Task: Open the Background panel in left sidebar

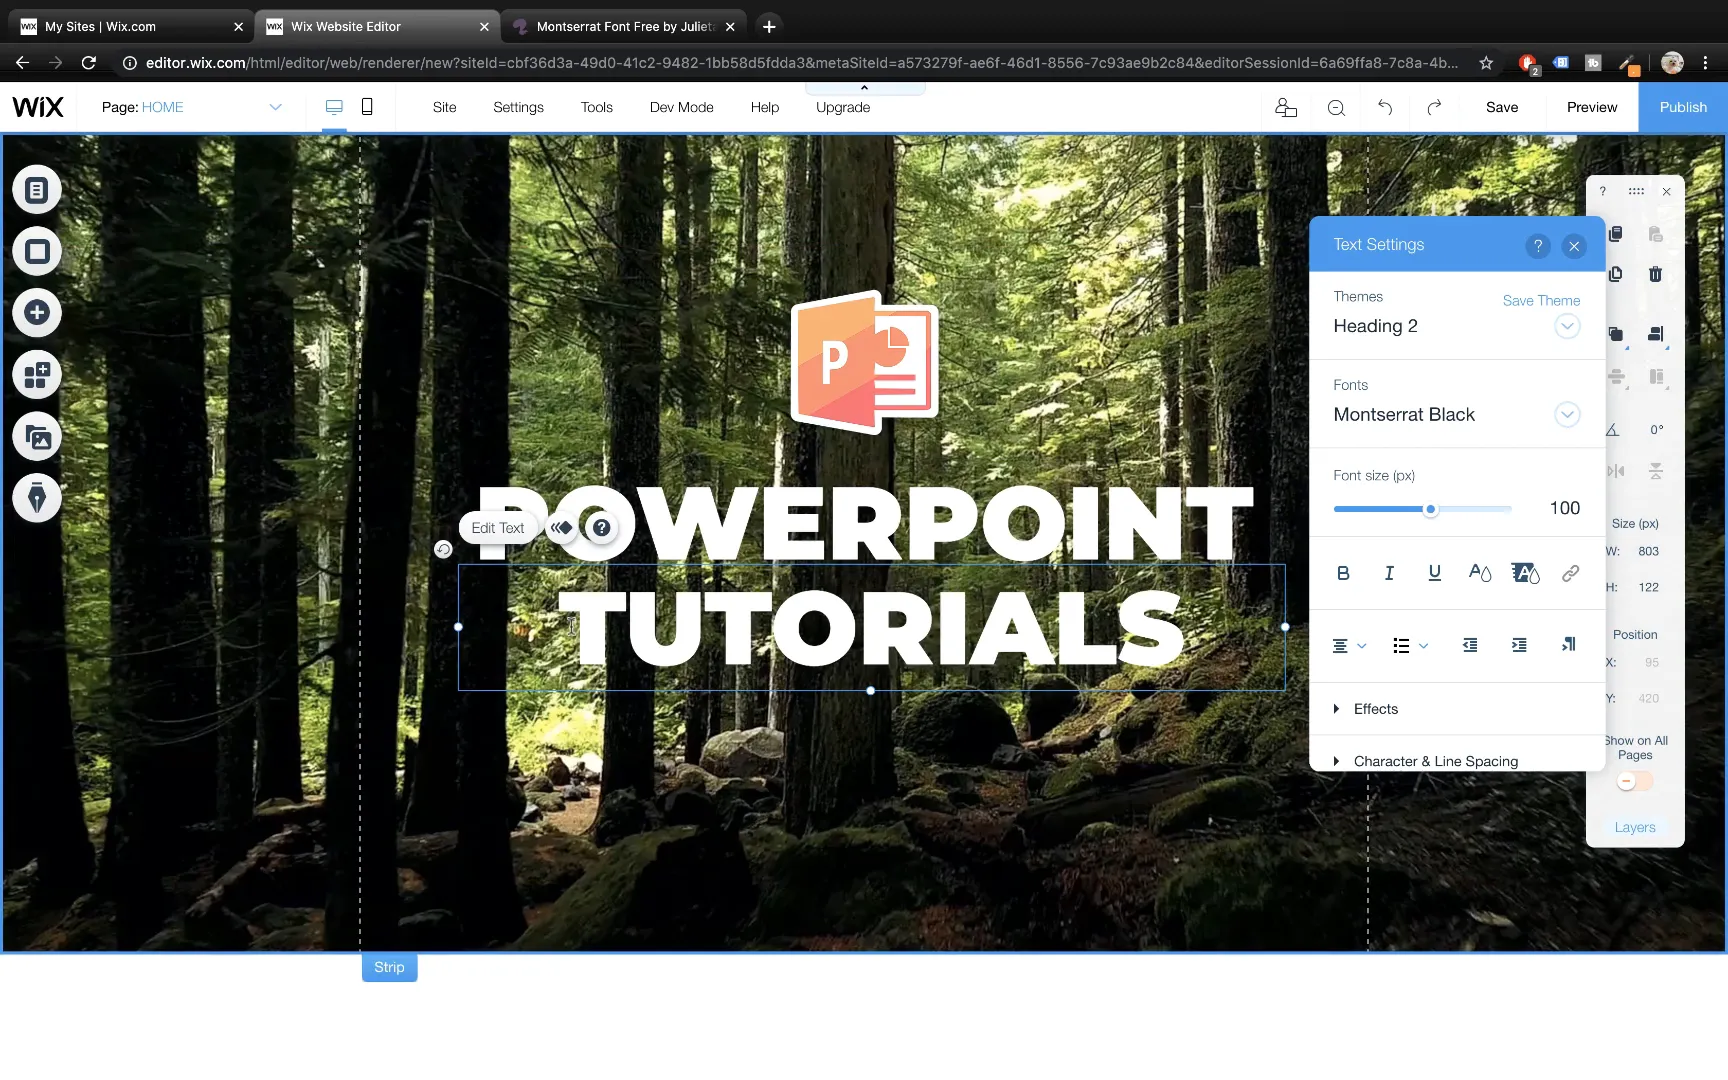Action: (37, 252)
